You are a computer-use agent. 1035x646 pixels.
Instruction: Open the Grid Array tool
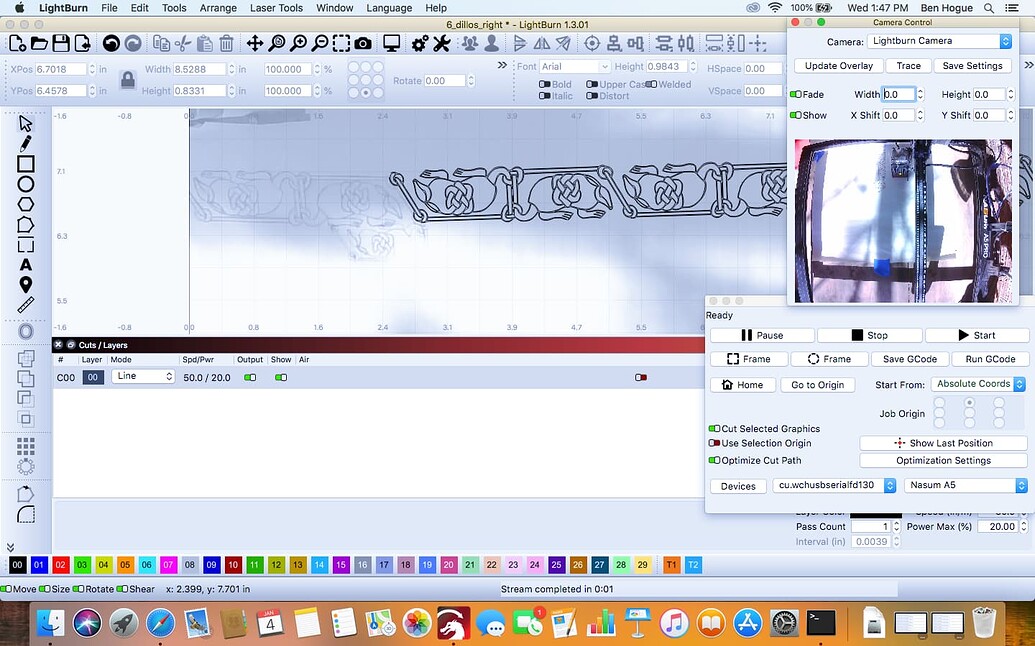tap(26, 446)
